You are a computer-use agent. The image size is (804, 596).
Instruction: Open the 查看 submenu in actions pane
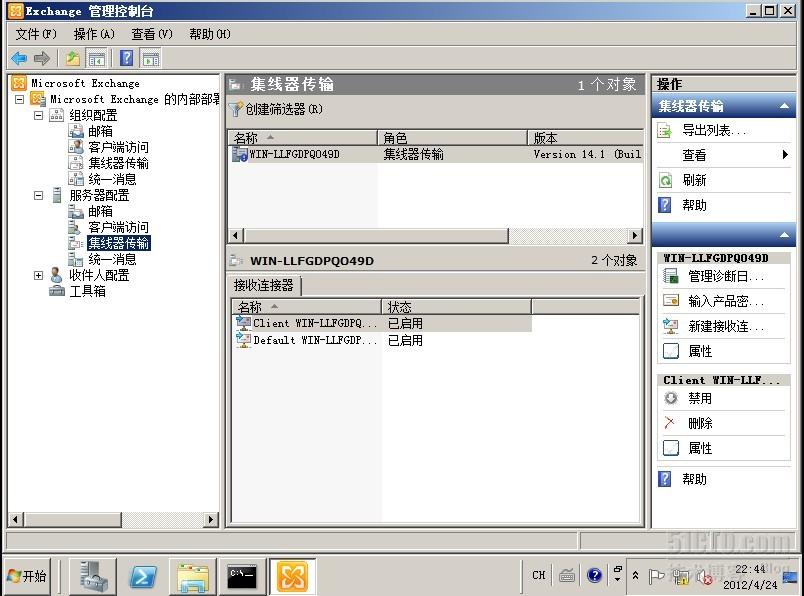pos(723,155)
